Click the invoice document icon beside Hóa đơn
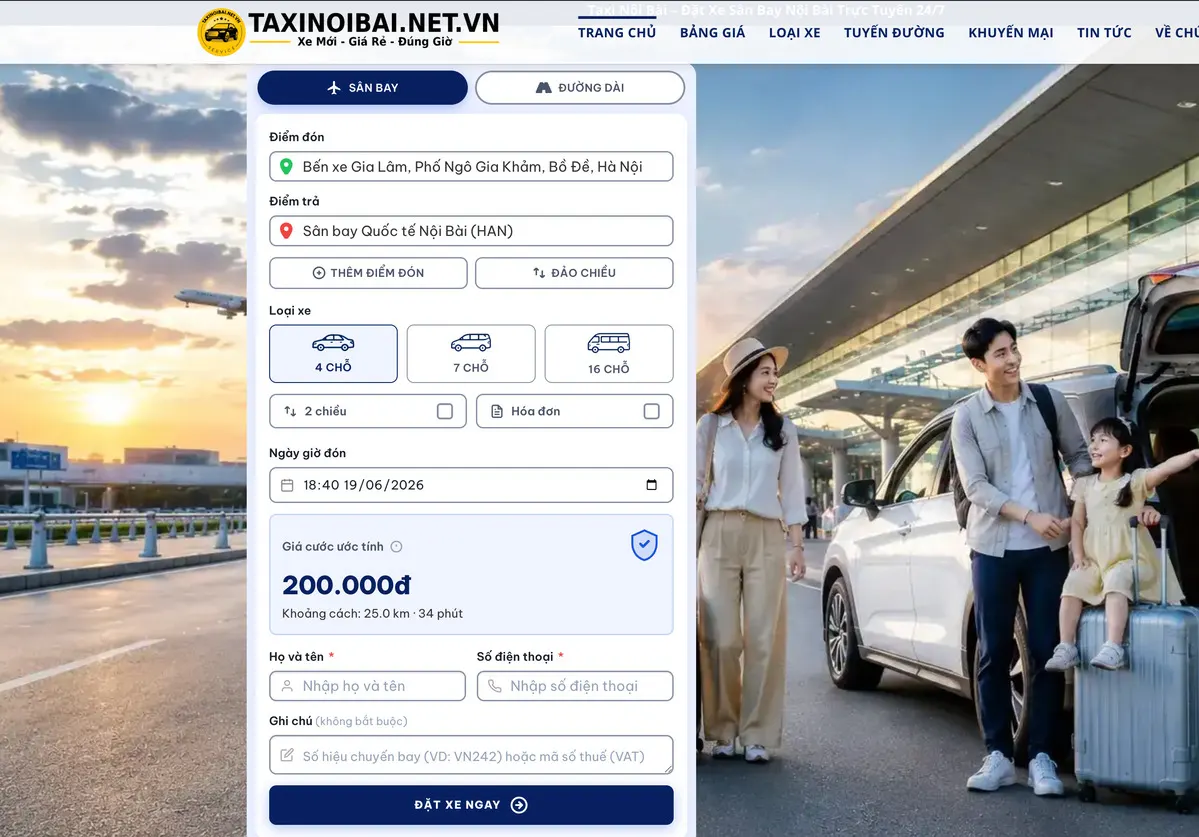The width and height of the screenshot is (1199, 837). (x=497, y=411)
